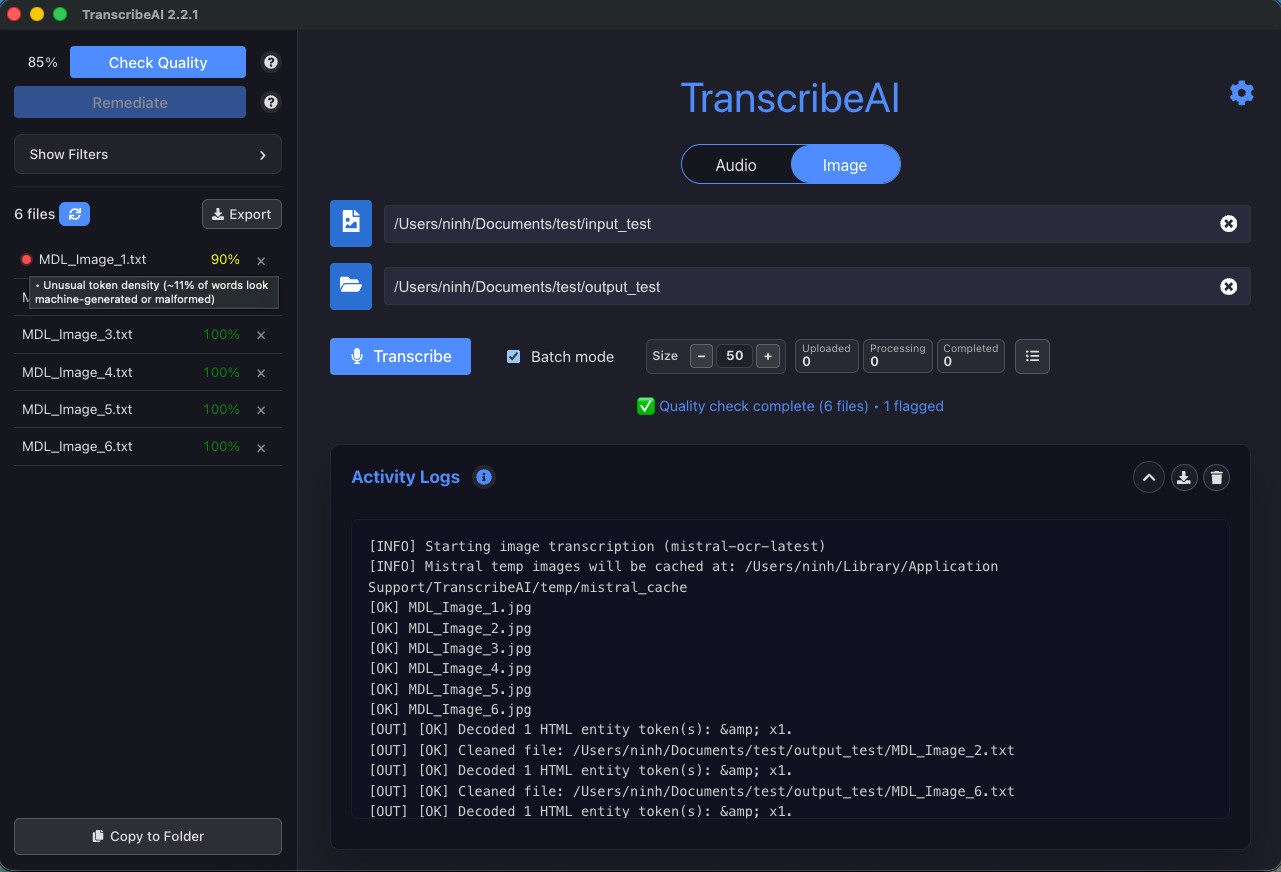Screen dimensions: 1281x872
Task: Clear the input_test path field
Action: click(x=1229, y=224)
